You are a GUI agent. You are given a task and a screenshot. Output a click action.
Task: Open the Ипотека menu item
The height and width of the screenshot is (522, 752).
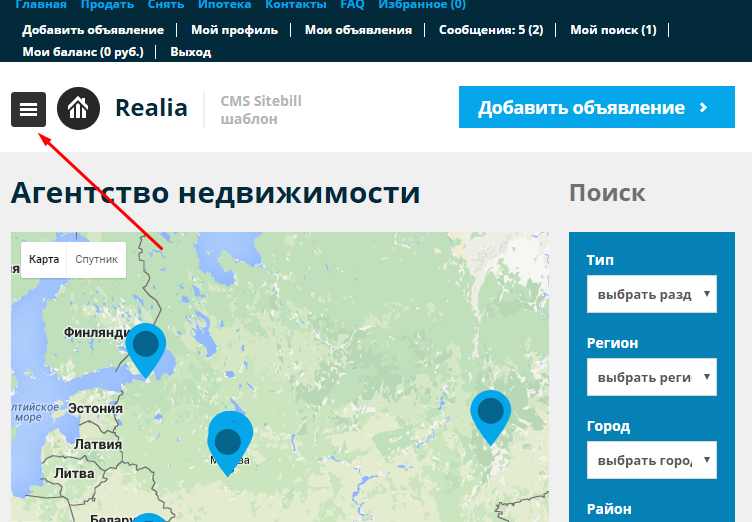(224, 5)
